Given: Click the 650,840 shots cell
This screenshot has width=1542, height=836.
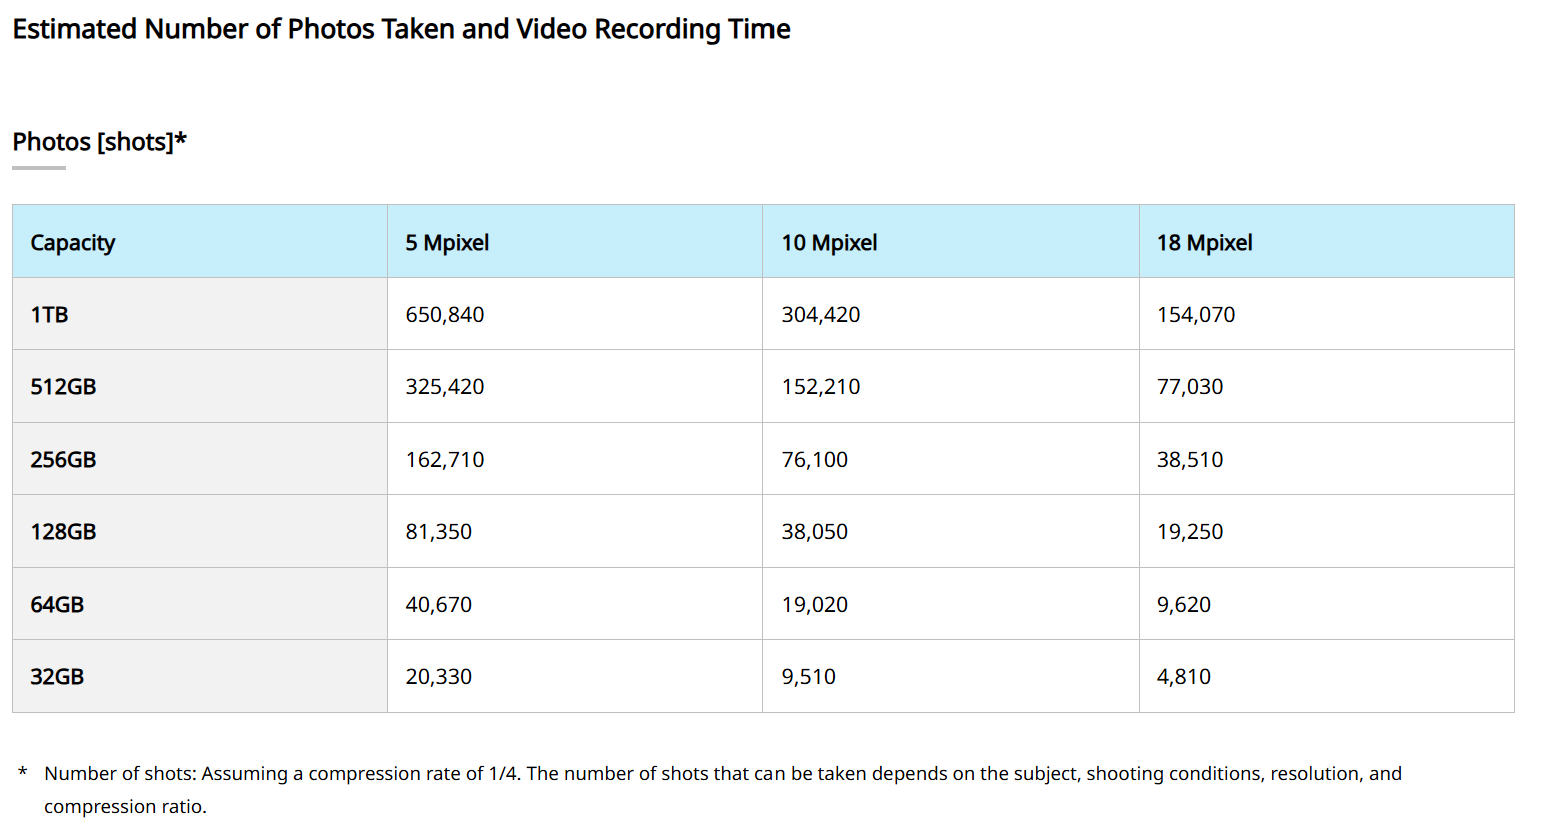Looking at the screenshot, I should point(444,315).
